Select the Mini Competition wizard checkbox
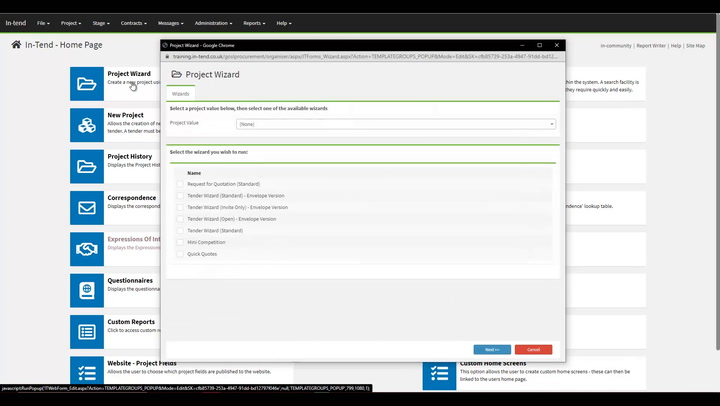The height and width of the screenshot is (406, 720). [x=181, y=242]
